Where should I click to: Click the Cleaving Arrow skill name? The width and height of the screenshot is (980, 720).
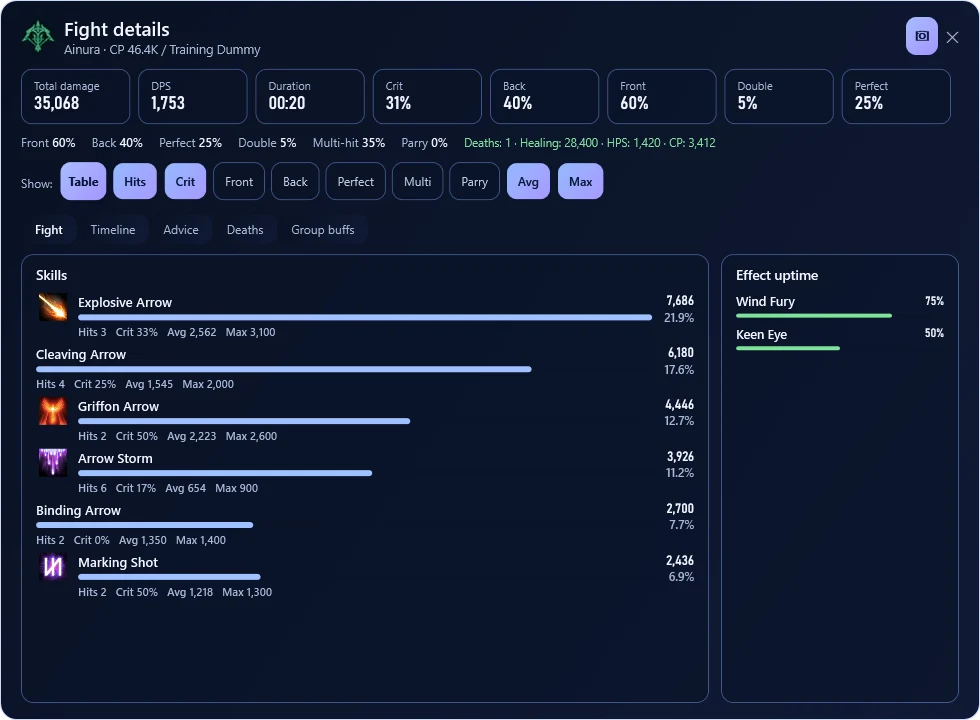coord(81,354)
